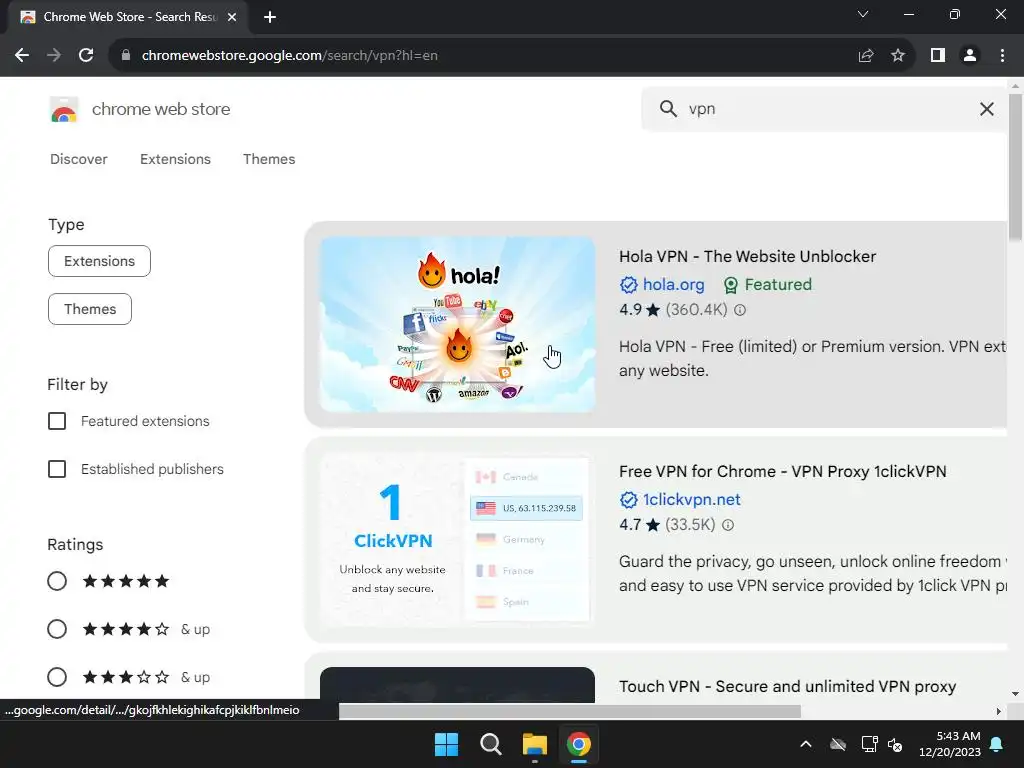Click the horizontal page scrollbar thumb
1024x768 pixels.
tap(569, 711)
